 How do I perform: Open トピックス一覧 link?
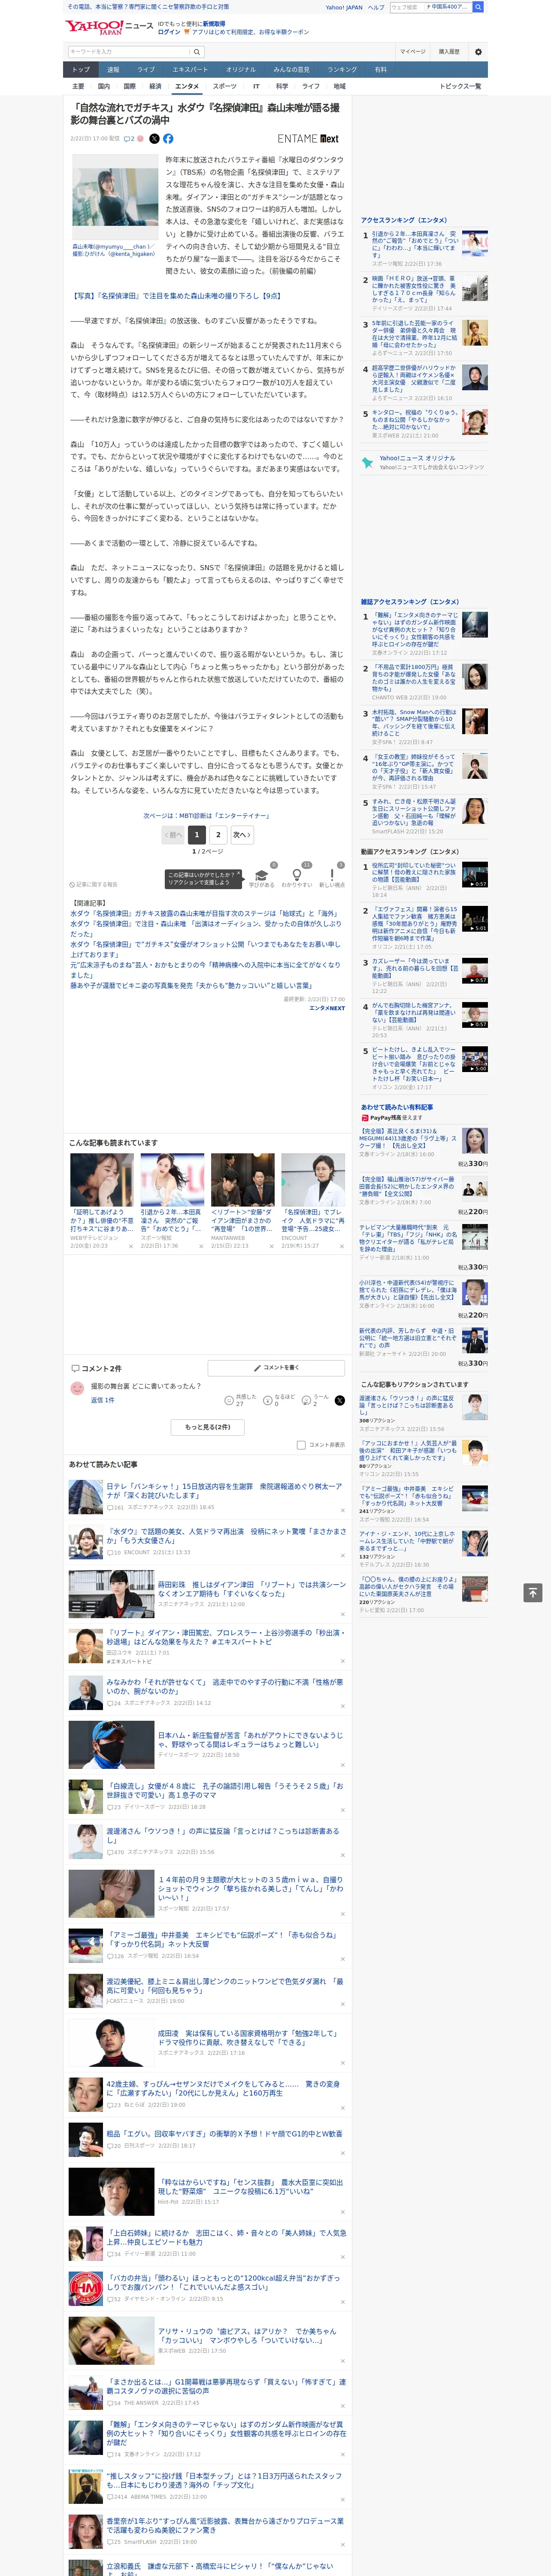pyautogui.click(x=460, y=86)
